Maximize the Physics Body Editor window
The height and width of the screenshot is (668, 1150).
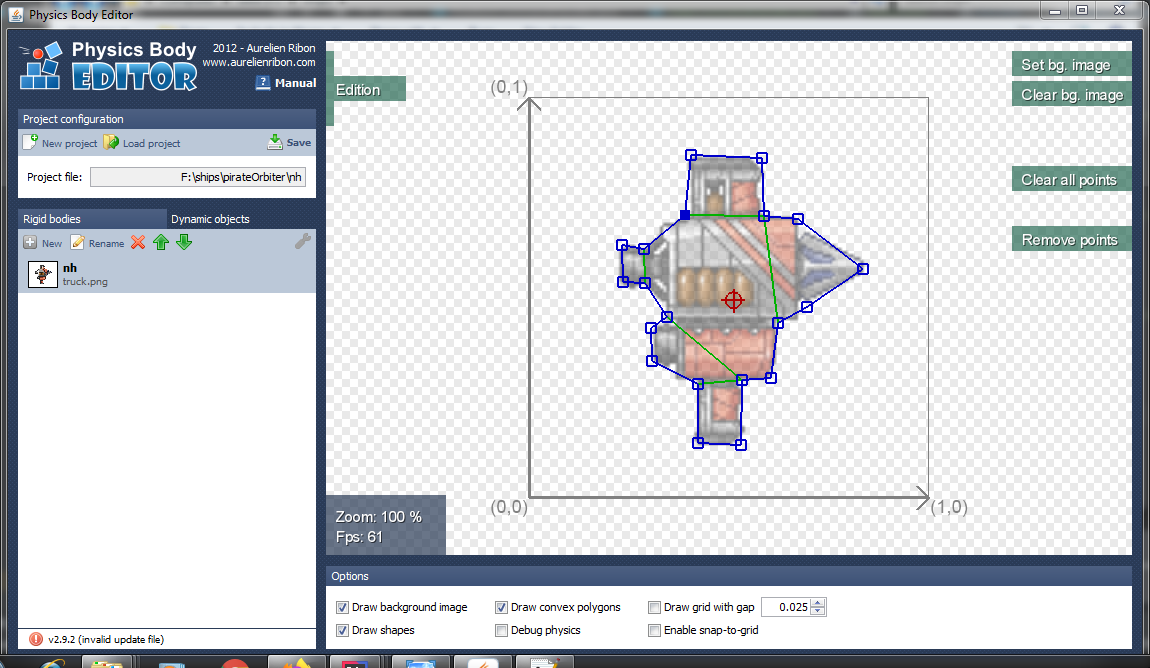tap(1082, 10)
